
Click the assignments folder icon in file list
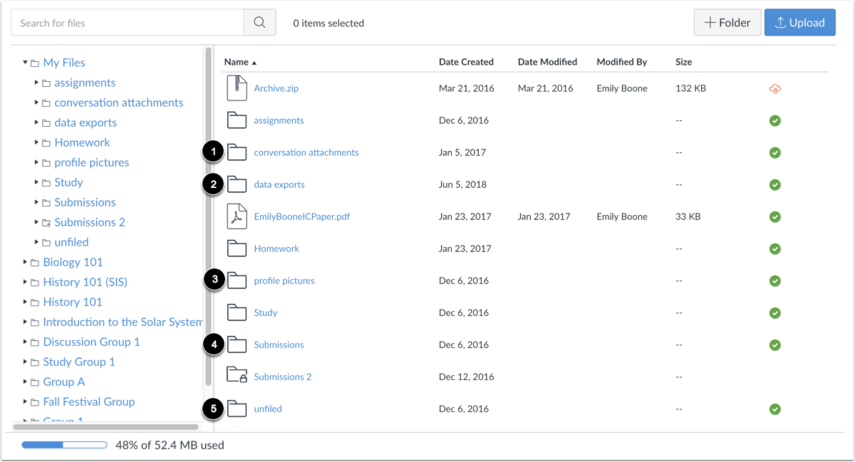pos(237,120)
